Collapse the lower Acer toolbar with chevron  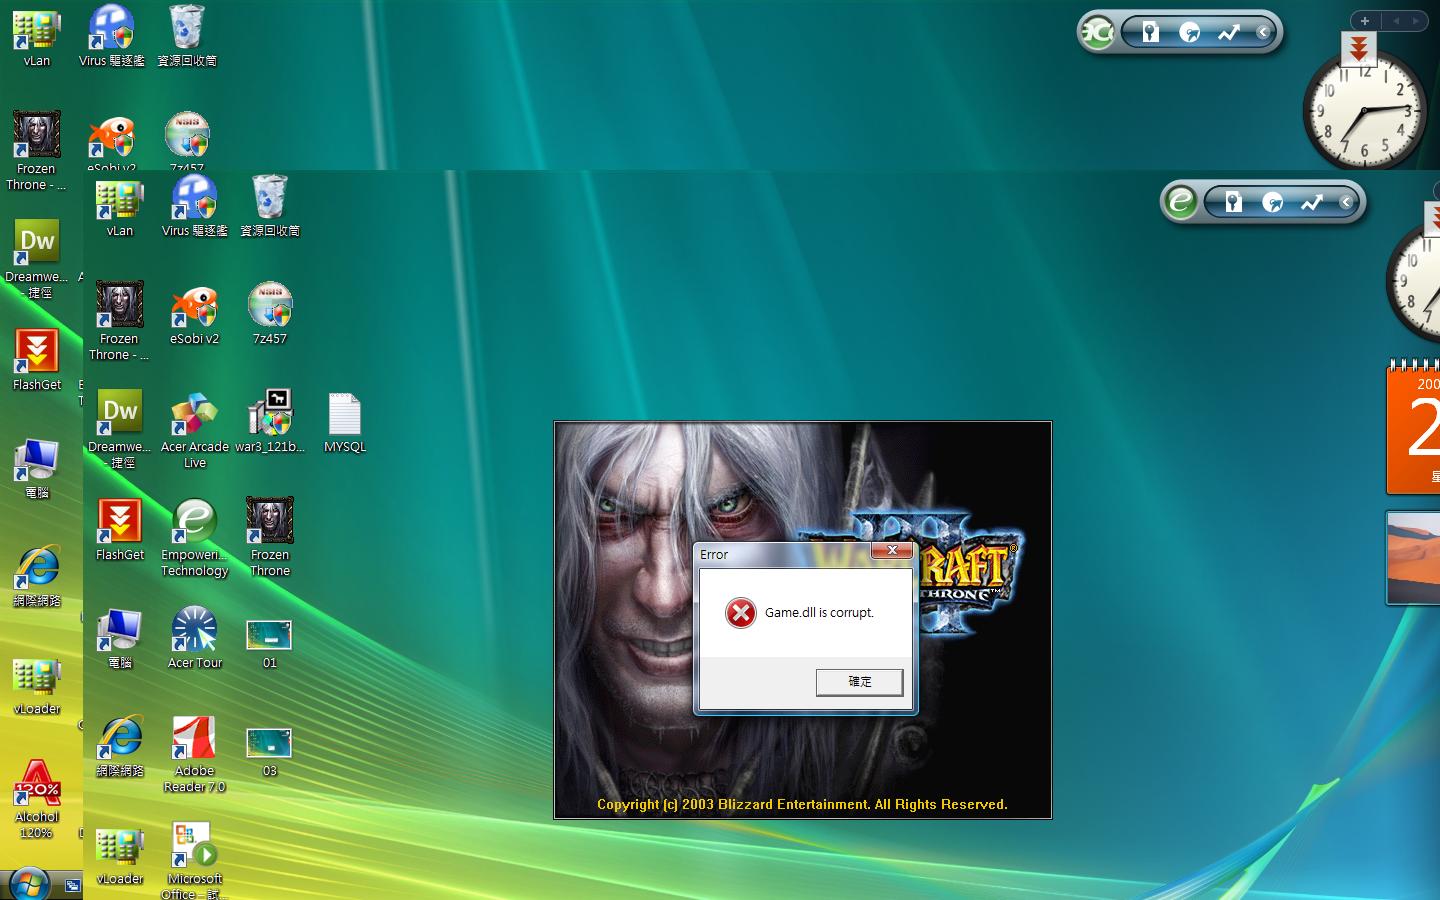1346,202
